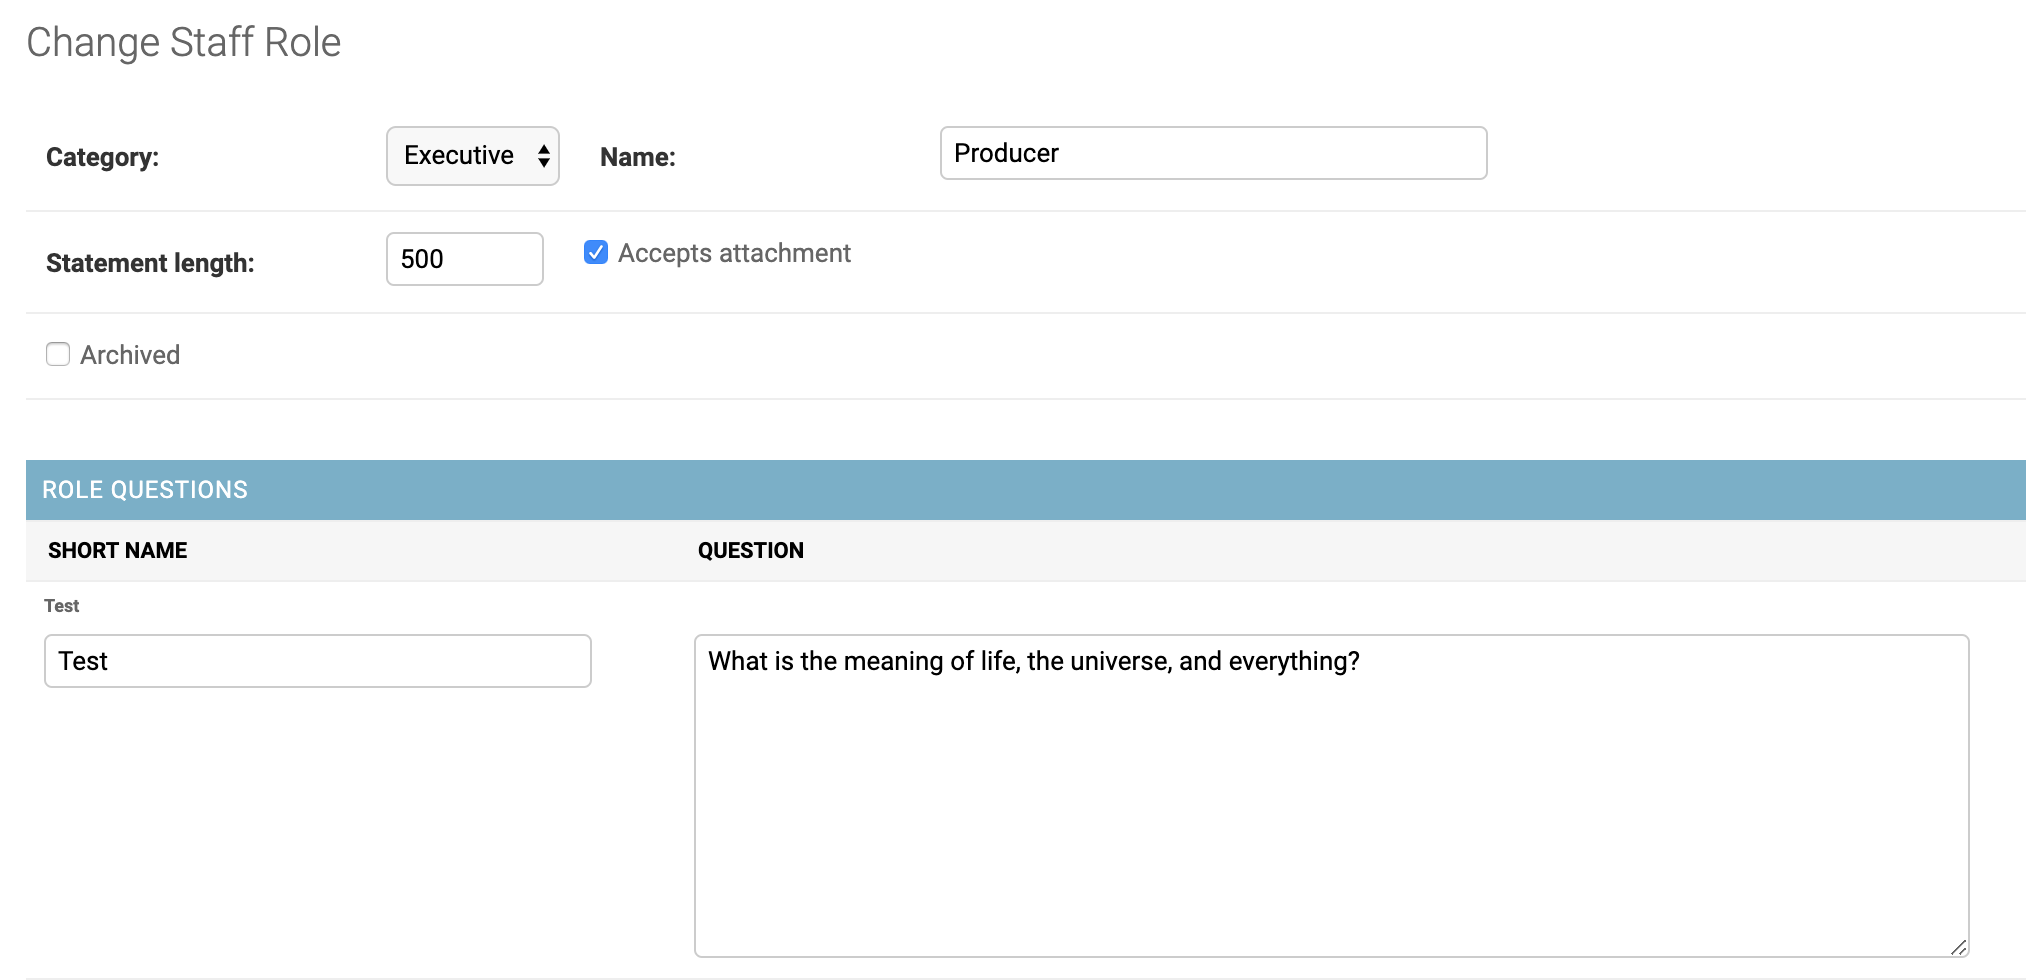Focus the Short name input containing Test
This screenshot has height=980, width=2026.
(x=318, y=661)
